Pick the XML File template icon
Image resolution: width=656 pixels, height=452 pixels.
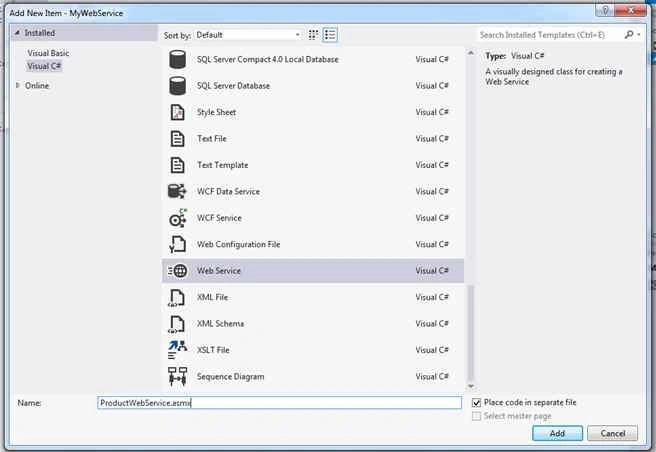[x=177, y=298]
